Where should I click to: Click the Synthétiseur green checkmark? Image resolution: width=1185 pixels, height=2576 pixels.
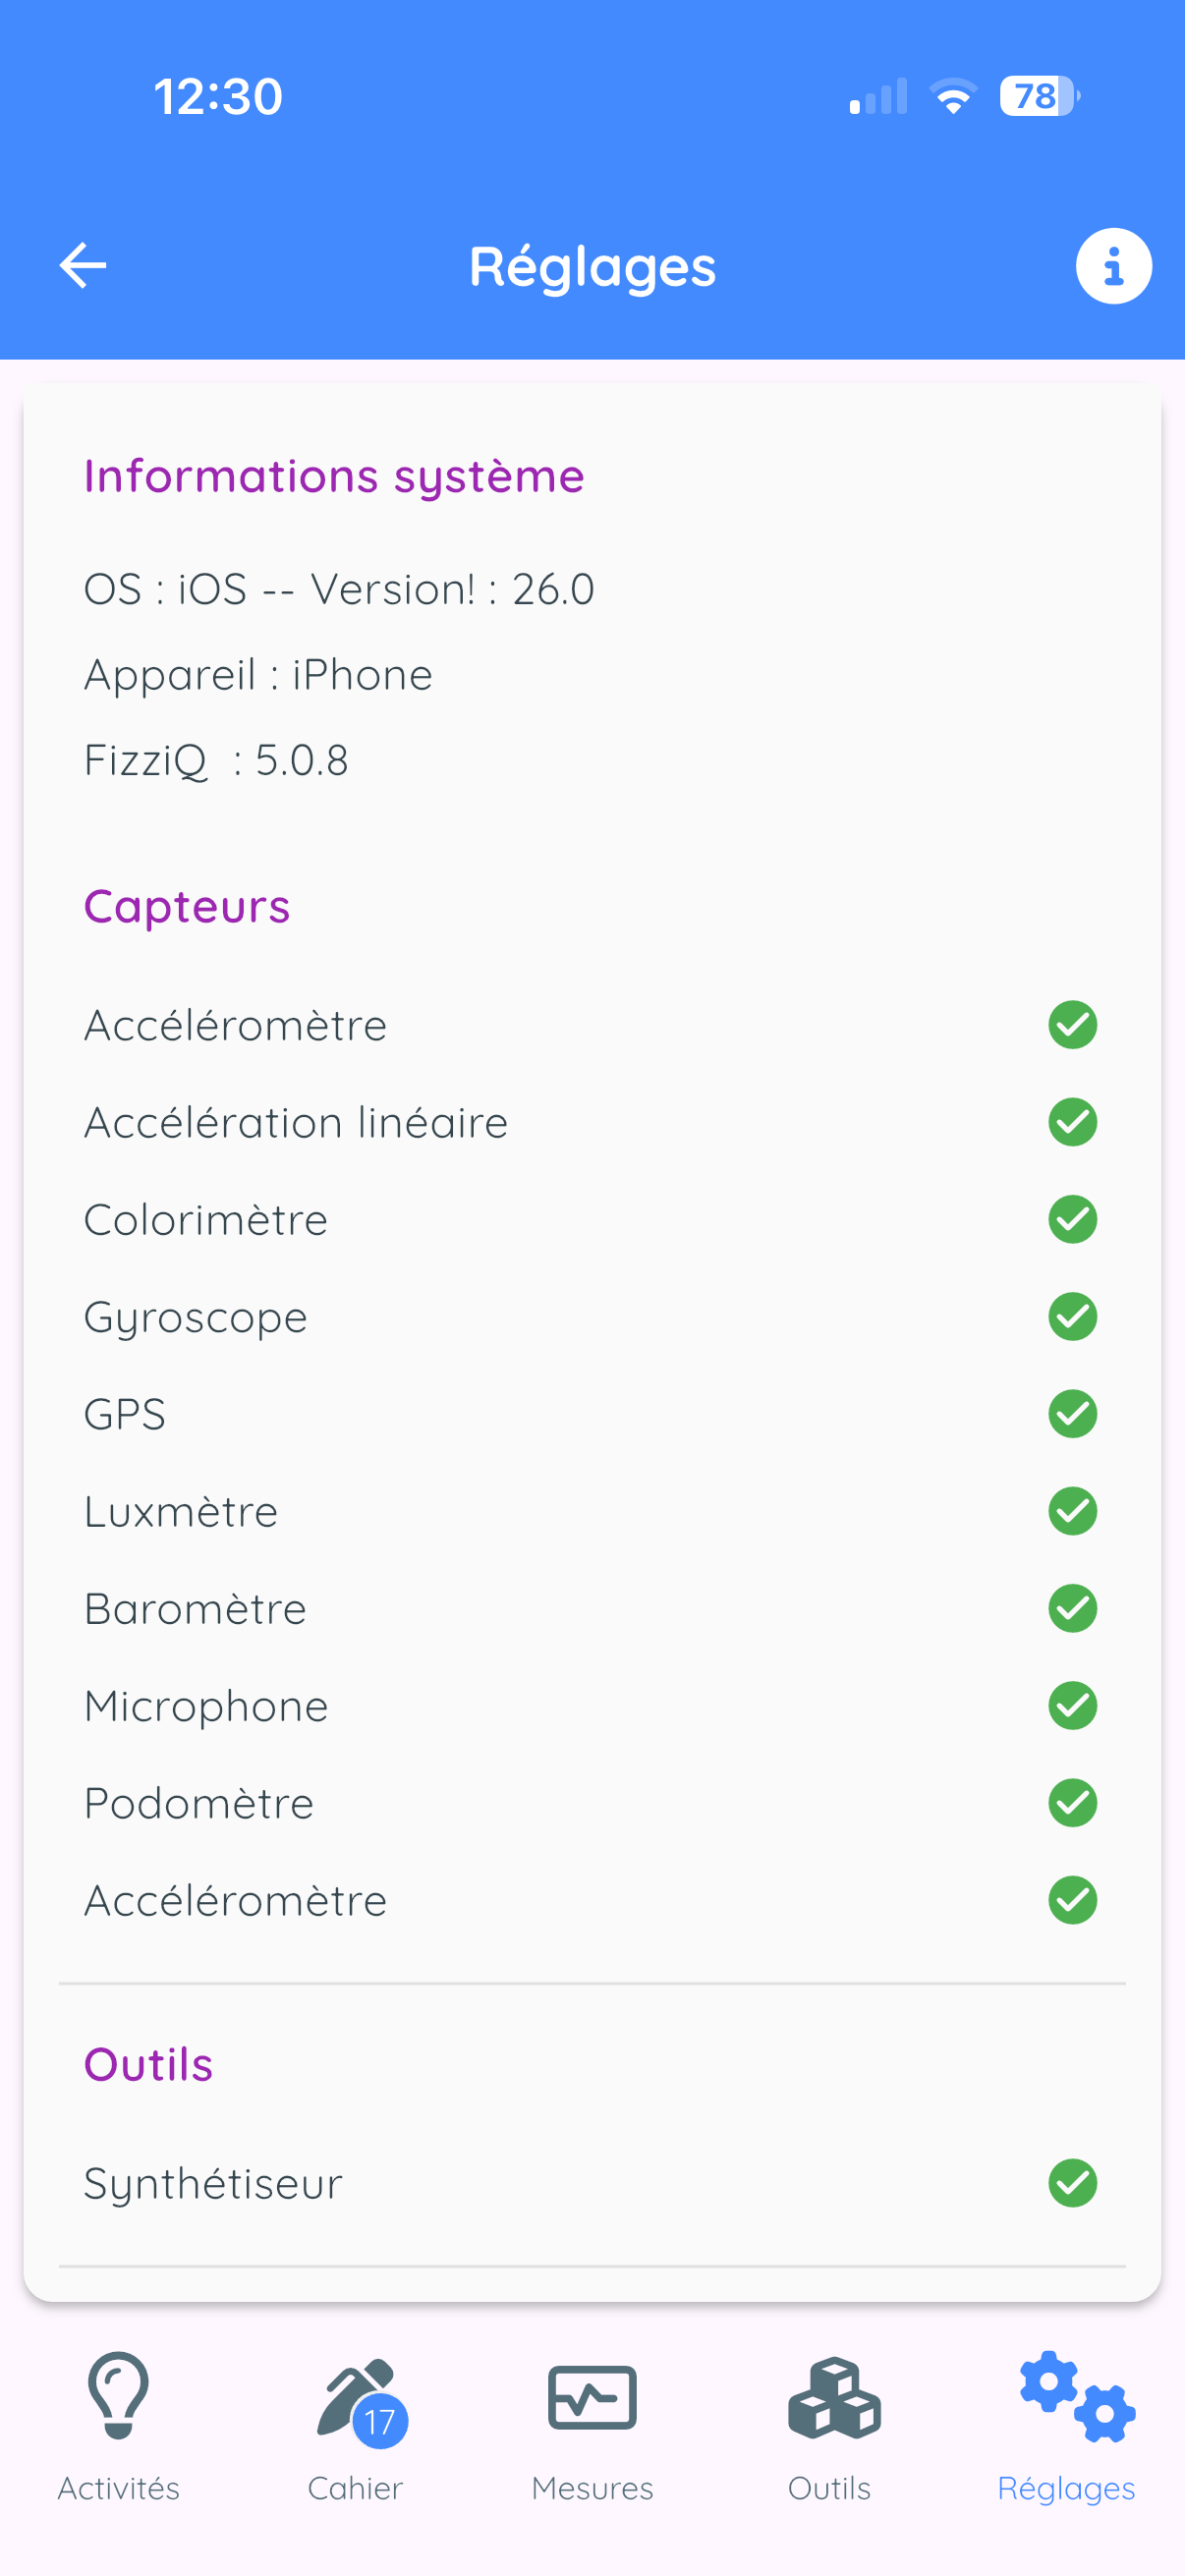click(x=1072, y=2182)
